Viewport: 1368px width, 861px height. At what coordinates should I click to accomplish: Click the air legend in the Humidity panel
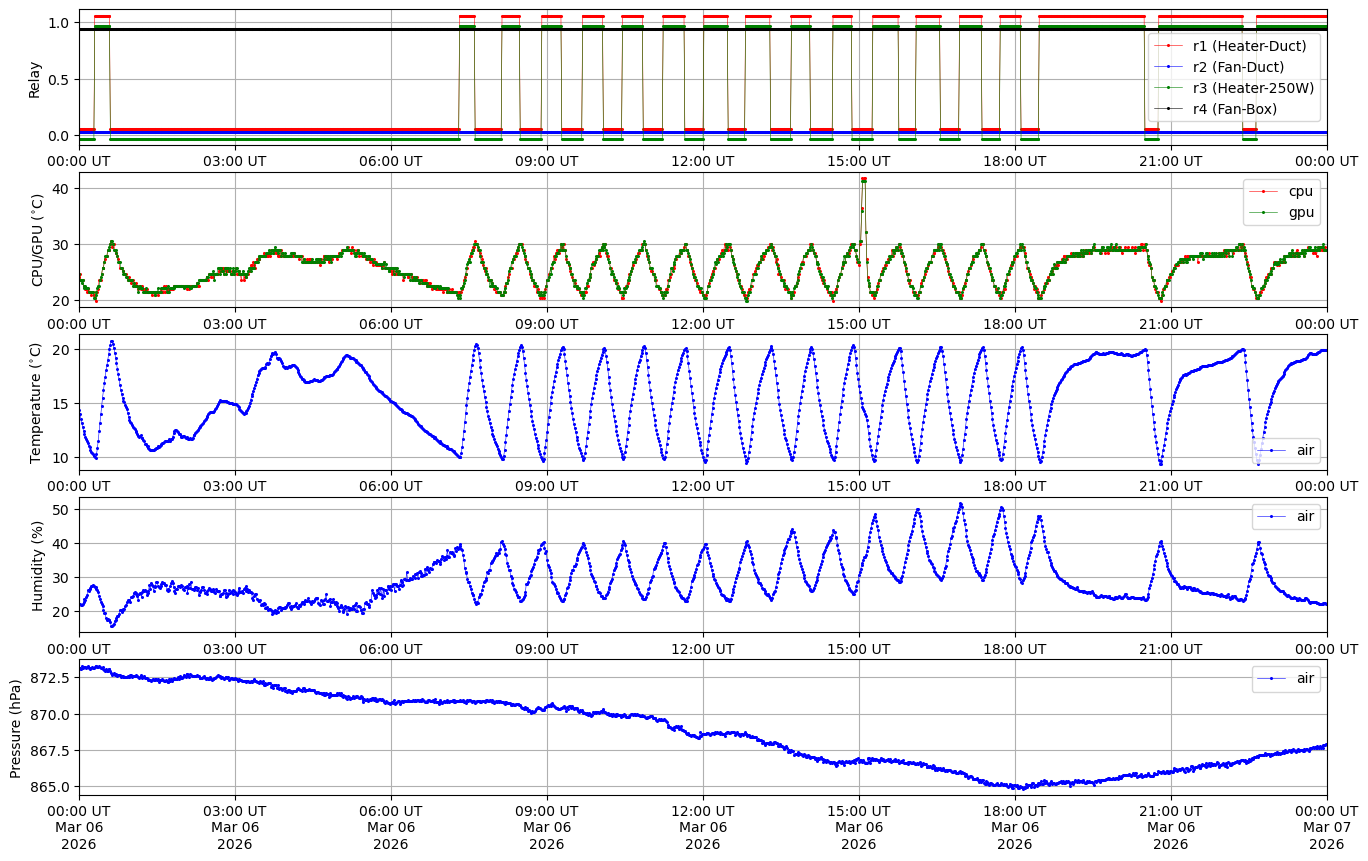click(x=1305, y=516)
